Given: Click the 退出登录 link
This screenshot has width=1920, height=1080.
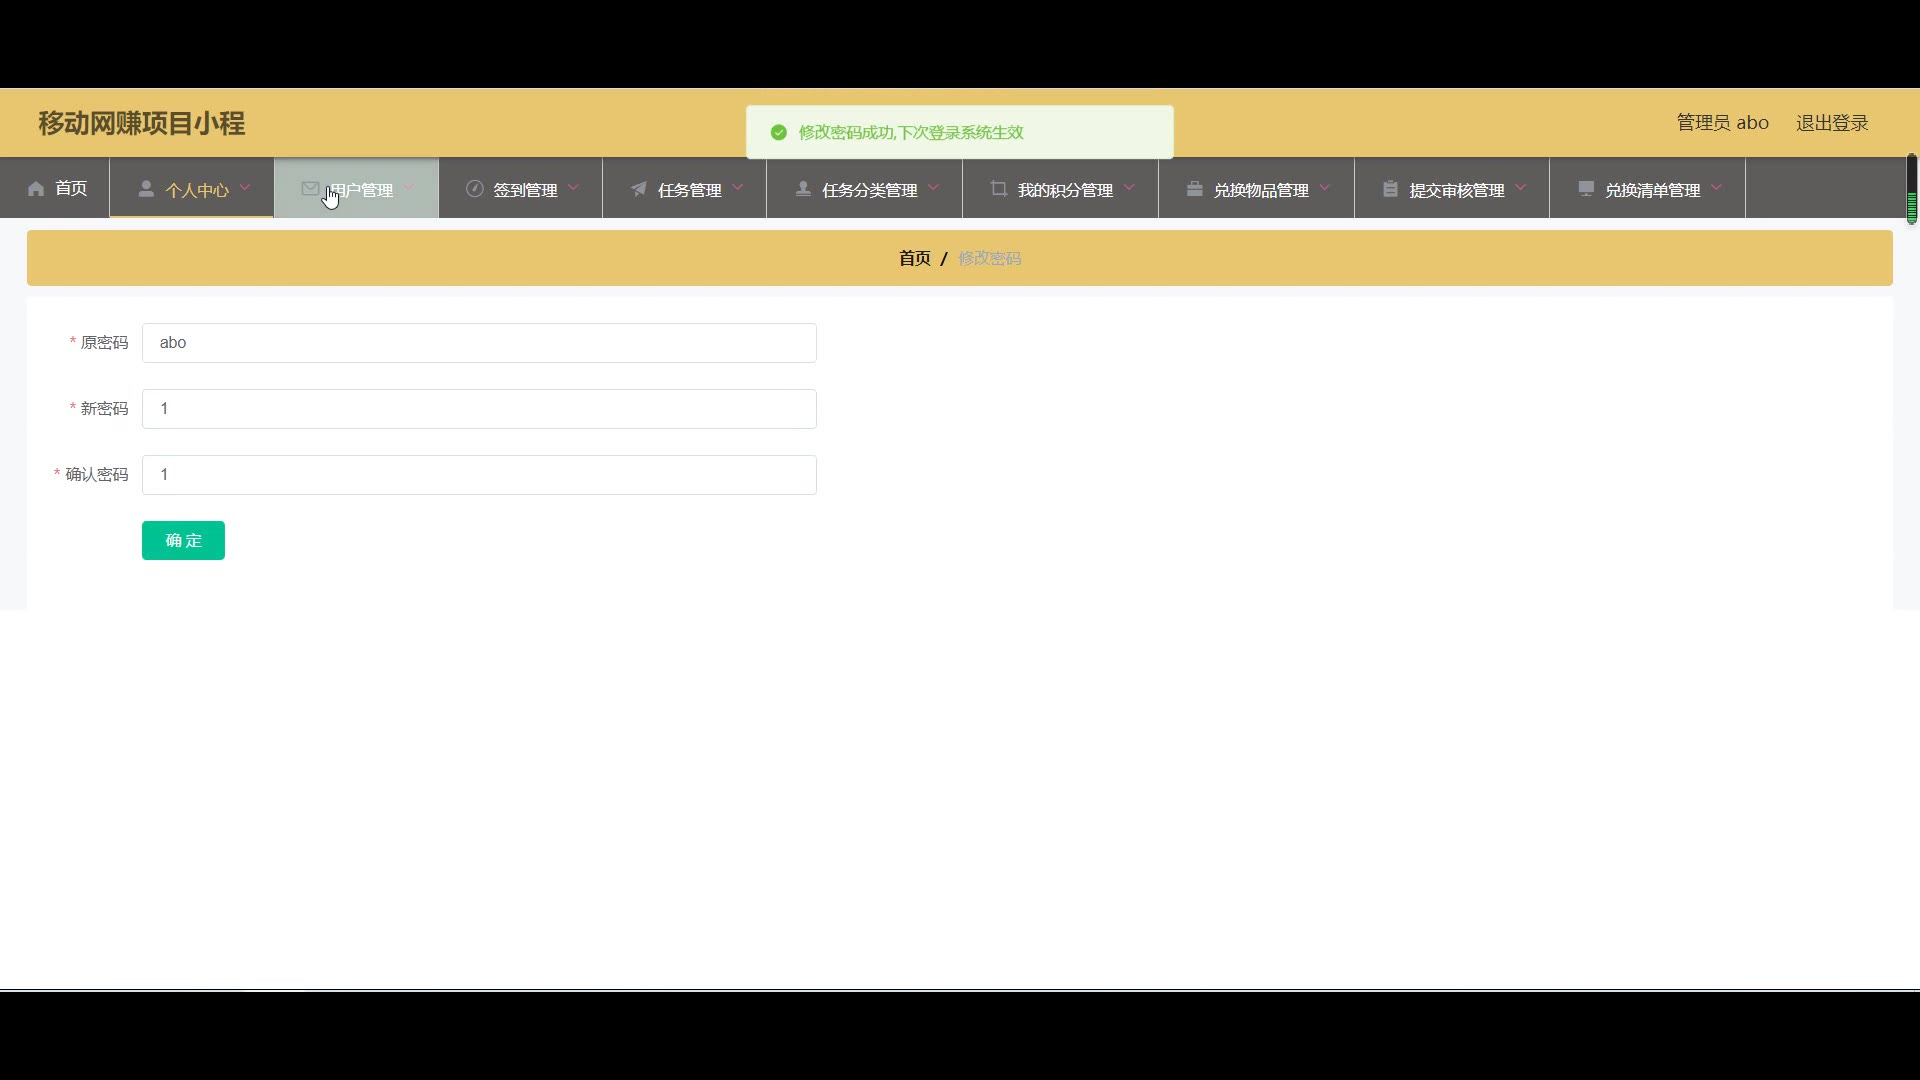Looking at the screenshot, I should (1832, 123).
